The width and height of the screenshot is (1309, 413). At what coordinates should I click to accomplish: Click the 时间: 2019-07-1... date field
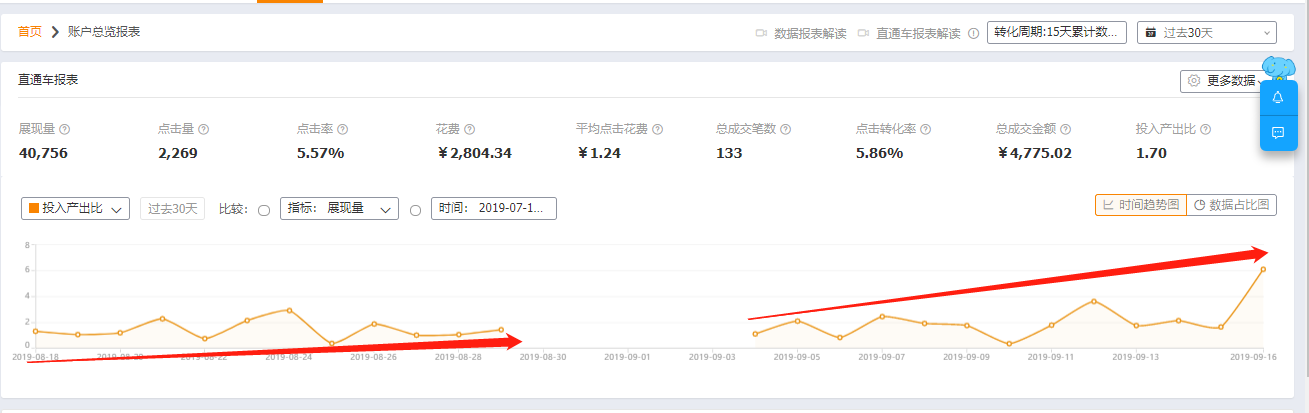tap(493, 209)
